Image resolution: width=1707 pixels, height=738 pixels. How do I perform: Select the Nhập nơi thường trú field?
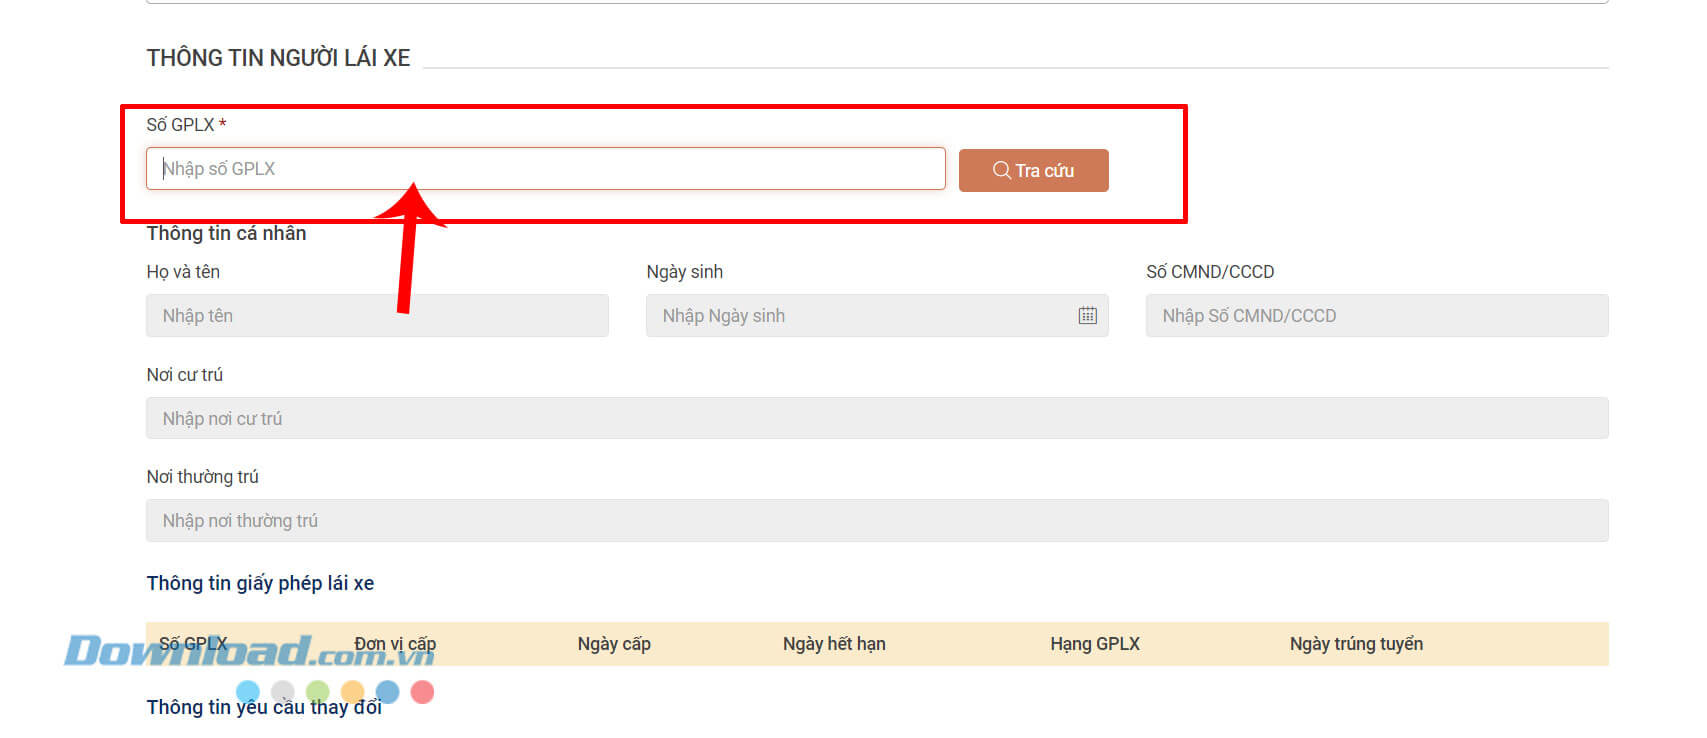pyautogui.click(x=876, y=521)
